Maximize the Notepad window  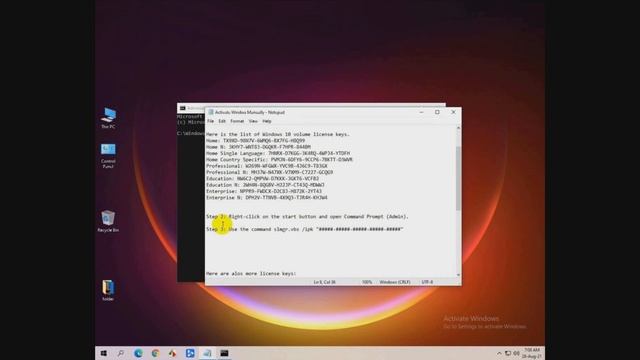click(x=437, y=112)
